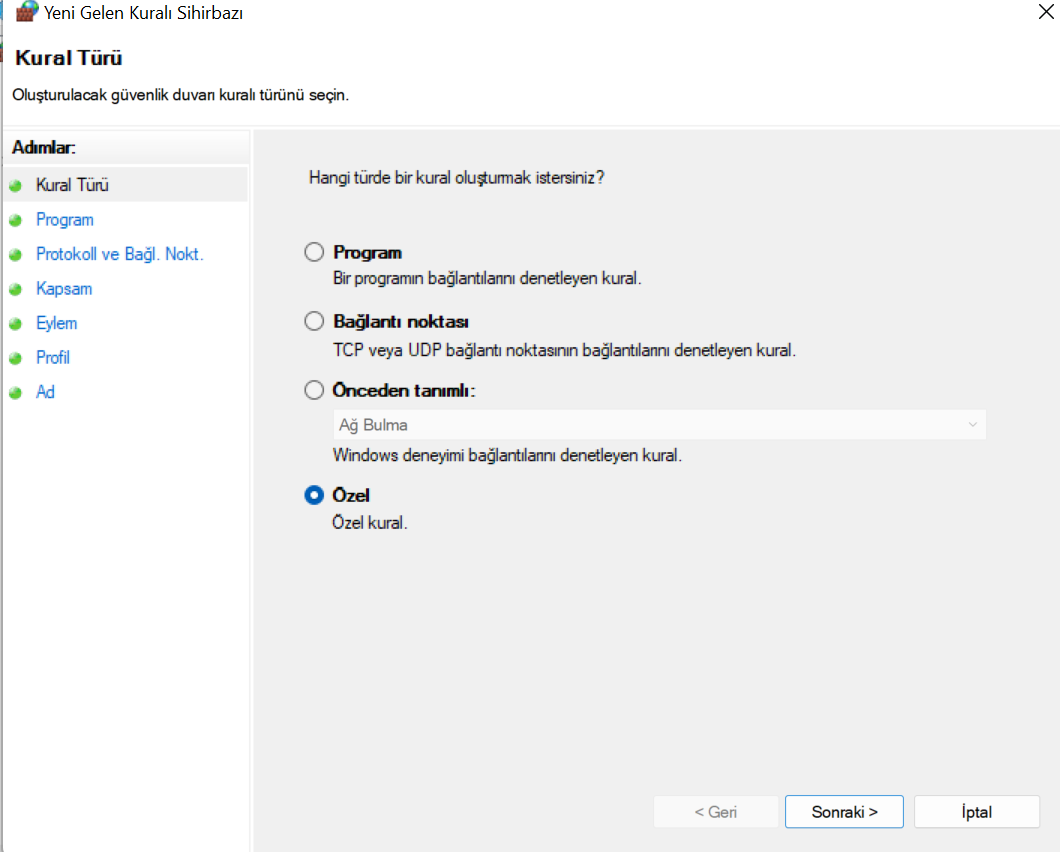Choose the Bağlantı noktası radio option
Image resolution: width=1060 pixels, height=852 pixels.
tap(314, 322)
